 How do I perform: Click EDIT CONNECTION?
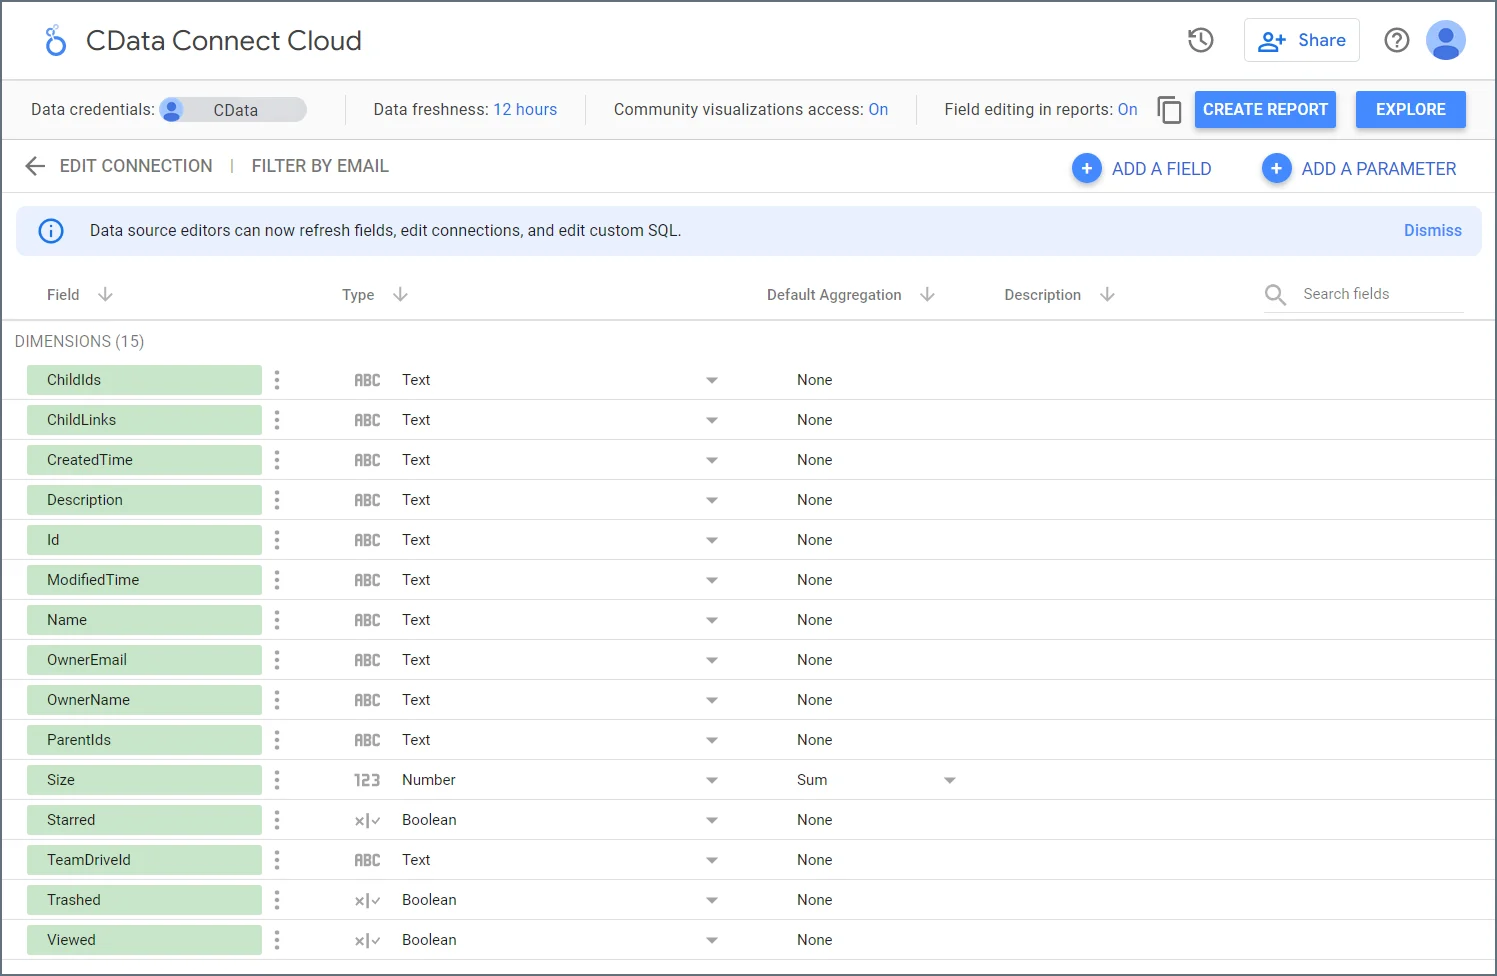tap(136, 166)
